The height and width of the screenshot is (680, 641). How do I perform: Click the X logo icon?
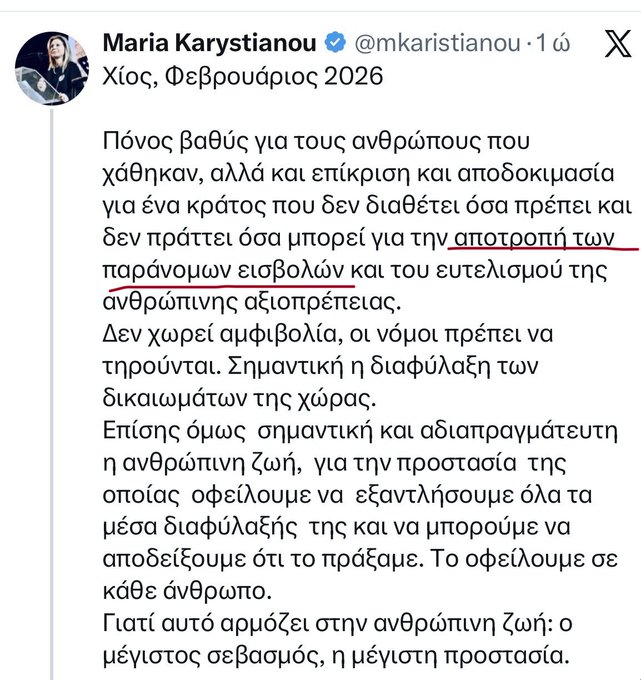612,44
